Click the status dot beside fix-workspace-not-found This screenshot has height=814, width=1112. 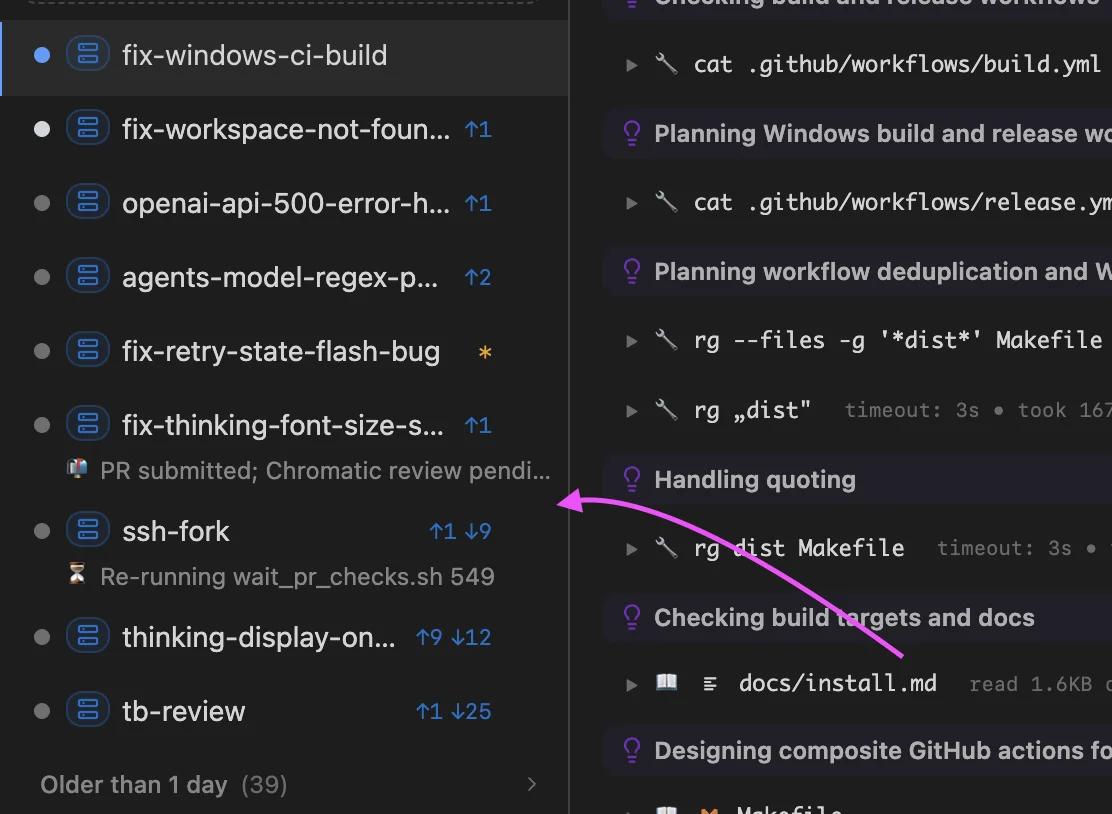42,129
